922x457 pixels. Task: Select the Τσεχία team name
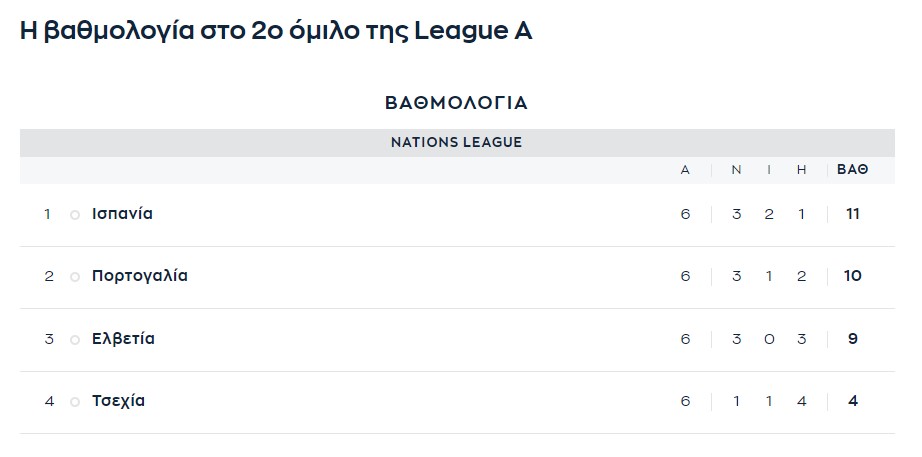pos(118,401)
